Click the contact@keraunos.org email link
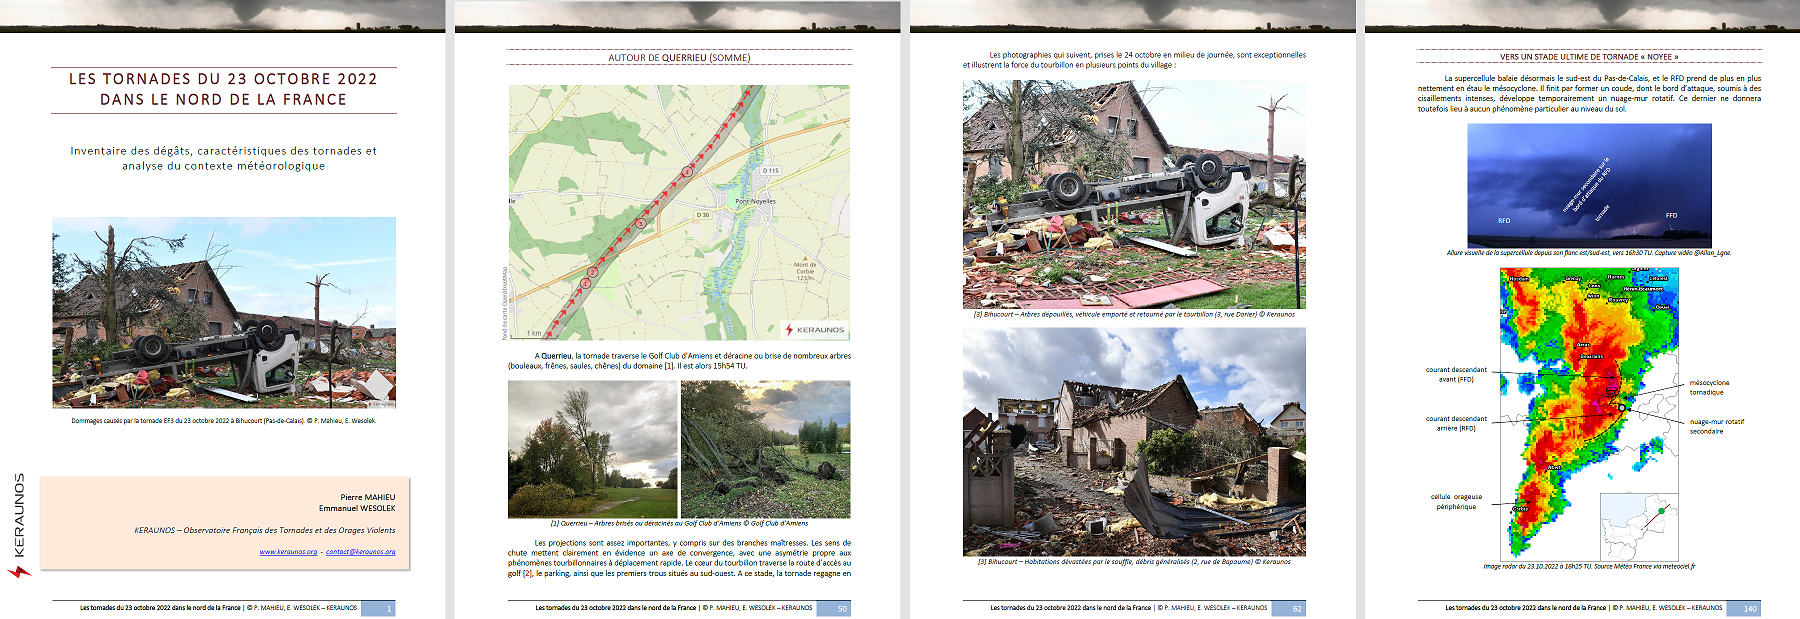The height and width of the screenshot is (619, 1800). point(360,552)
